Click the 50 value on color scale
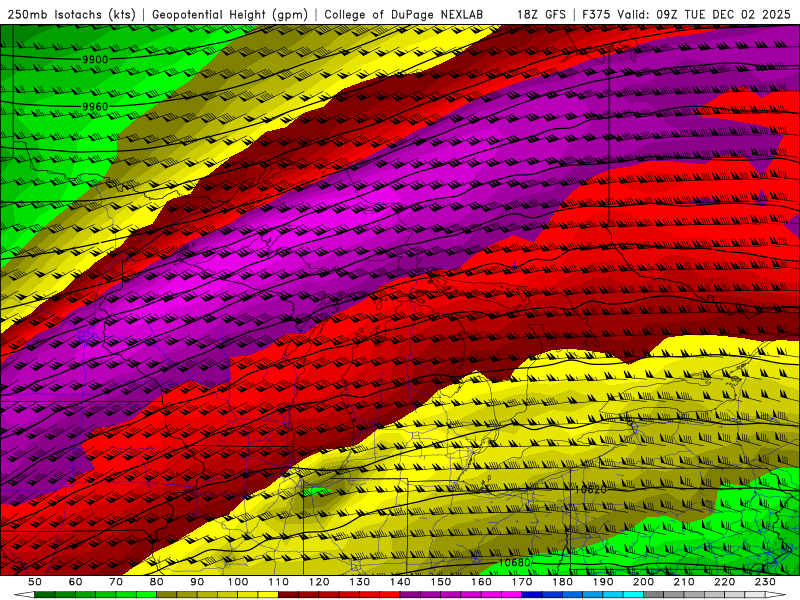The height and width of the screenshot is (600, 800). pyautogui.click(x=35, y=582)
